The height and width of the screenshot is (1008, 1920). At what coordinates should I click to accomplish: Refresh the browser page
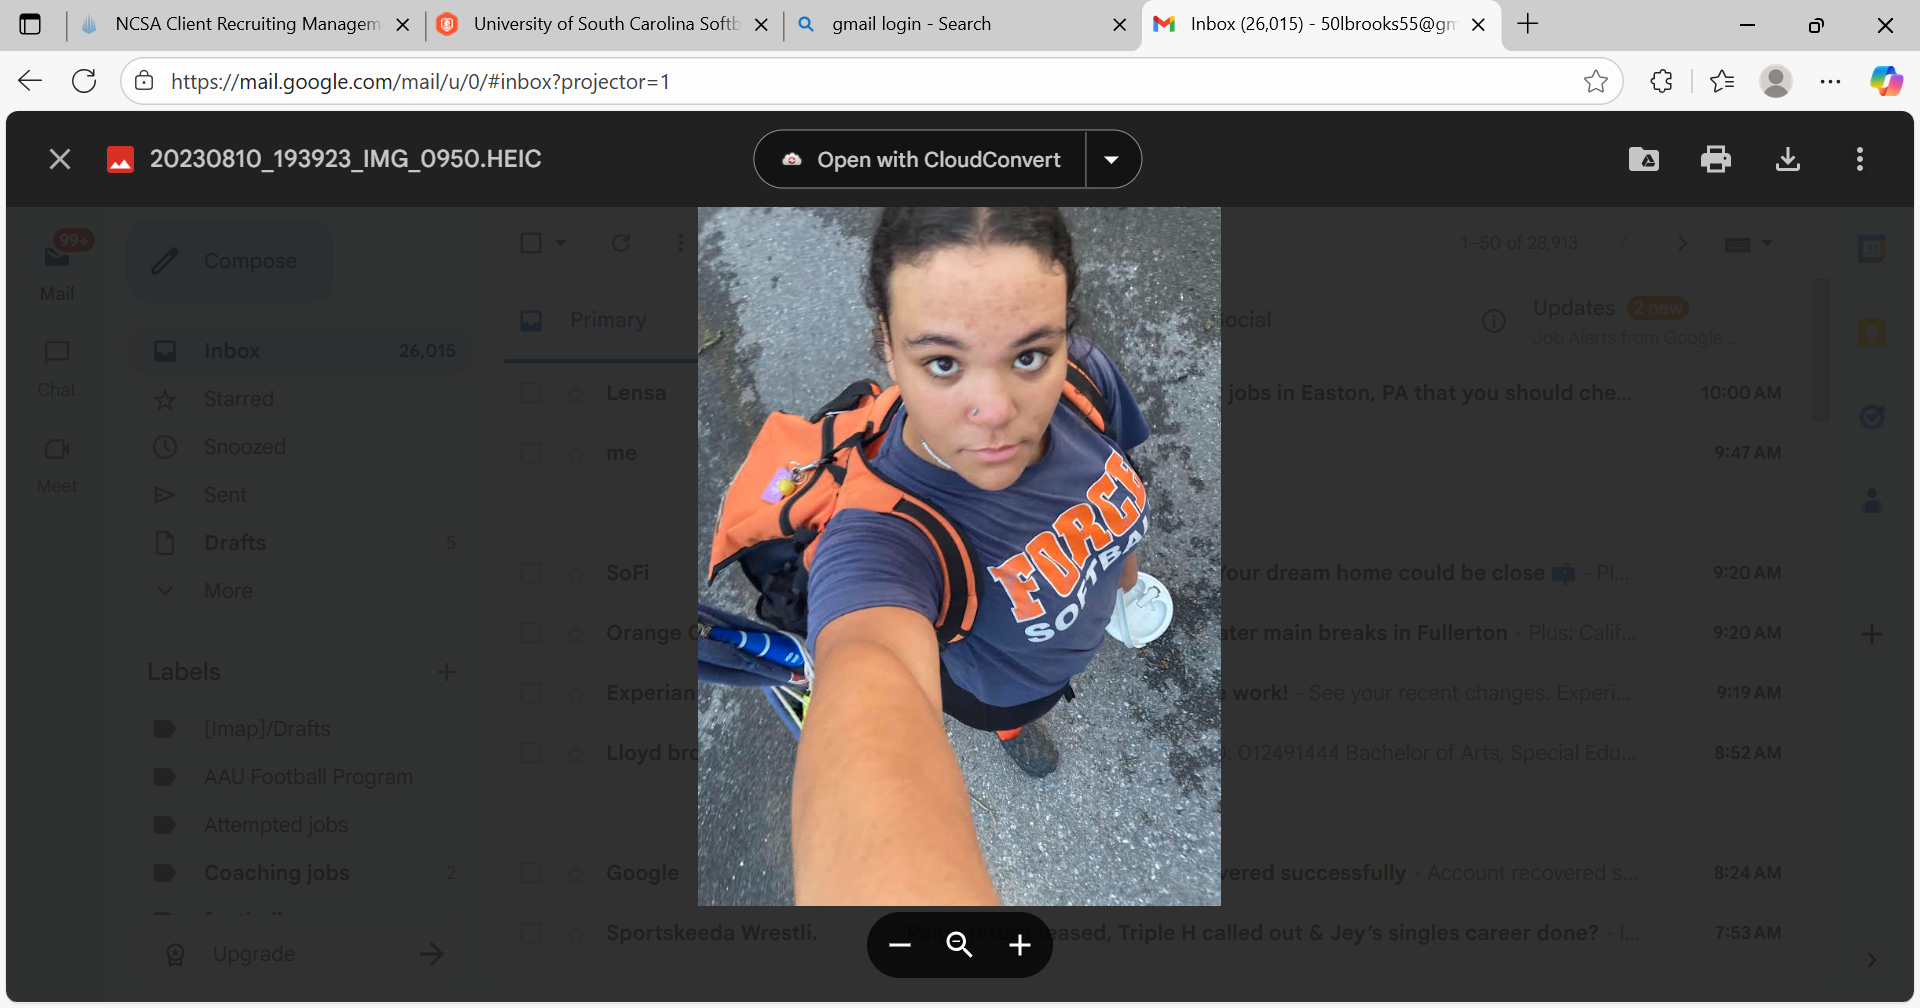click(x=84, y=81)
